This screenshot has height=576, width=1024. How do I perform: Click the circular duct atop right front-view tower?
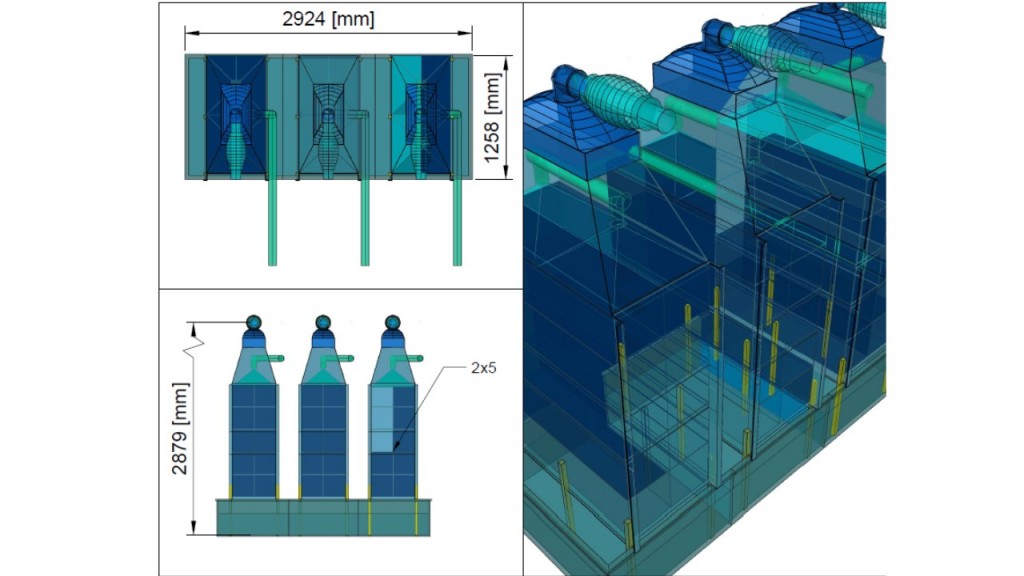point(393,322)
